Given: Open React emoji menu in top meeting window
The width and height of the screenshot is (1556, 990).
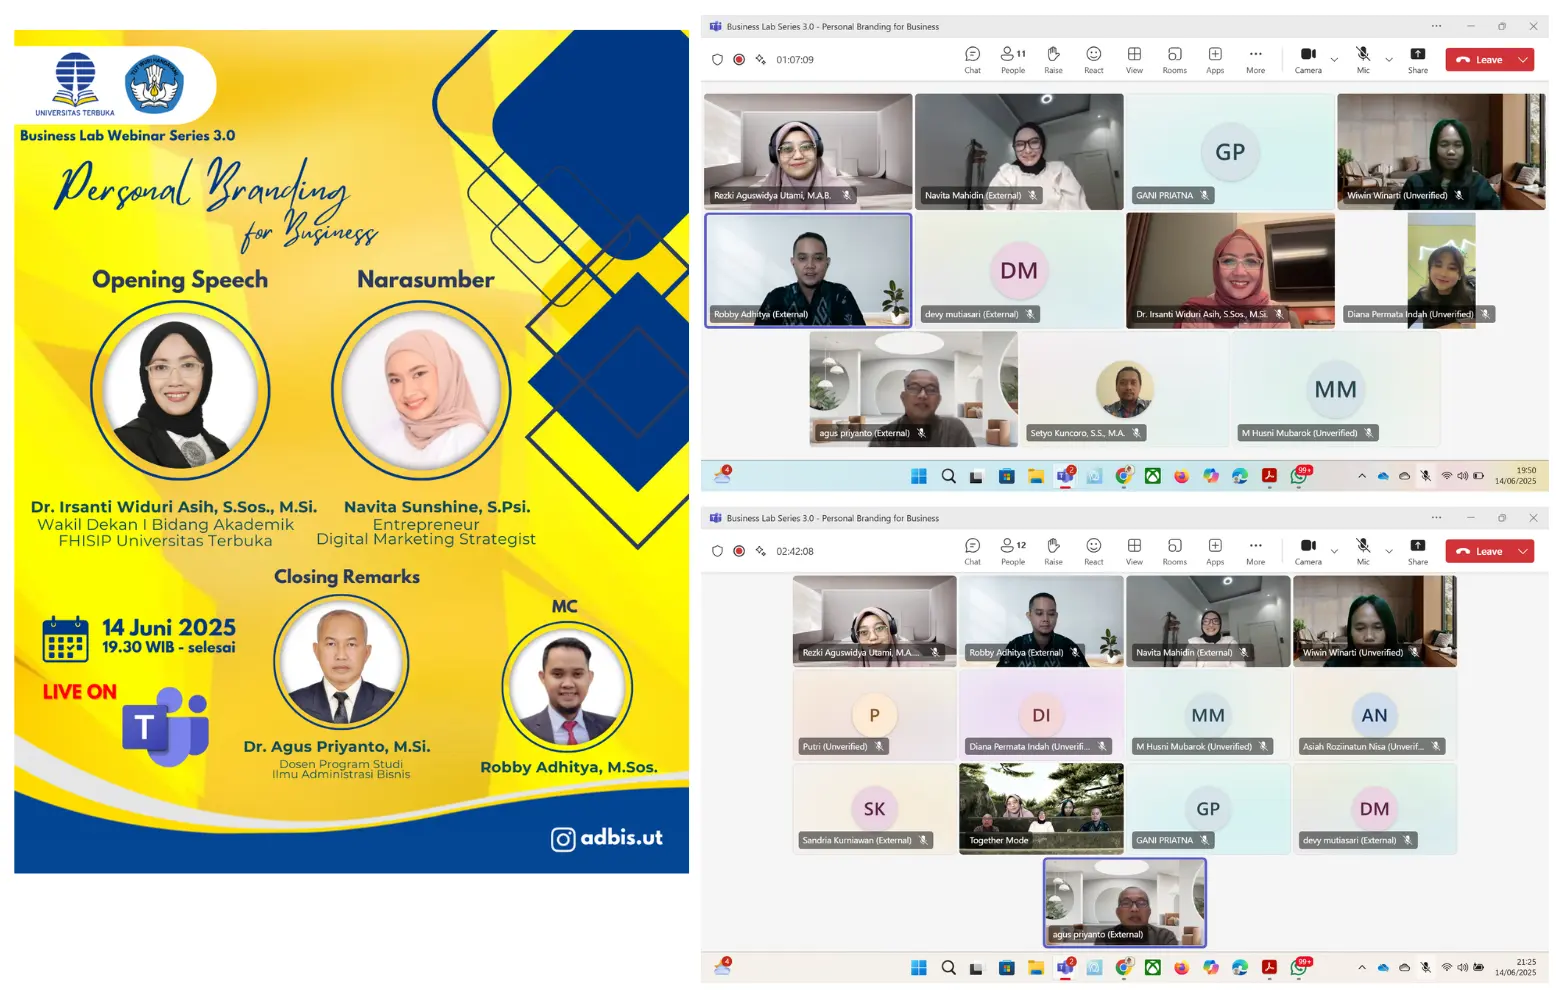Looking at the screenshot, I should click(1094, 59).
